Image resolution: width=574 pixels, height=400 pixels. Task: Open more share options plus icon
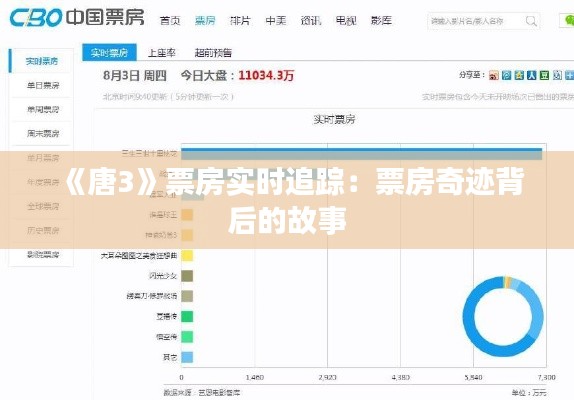[x=570, y=75]
